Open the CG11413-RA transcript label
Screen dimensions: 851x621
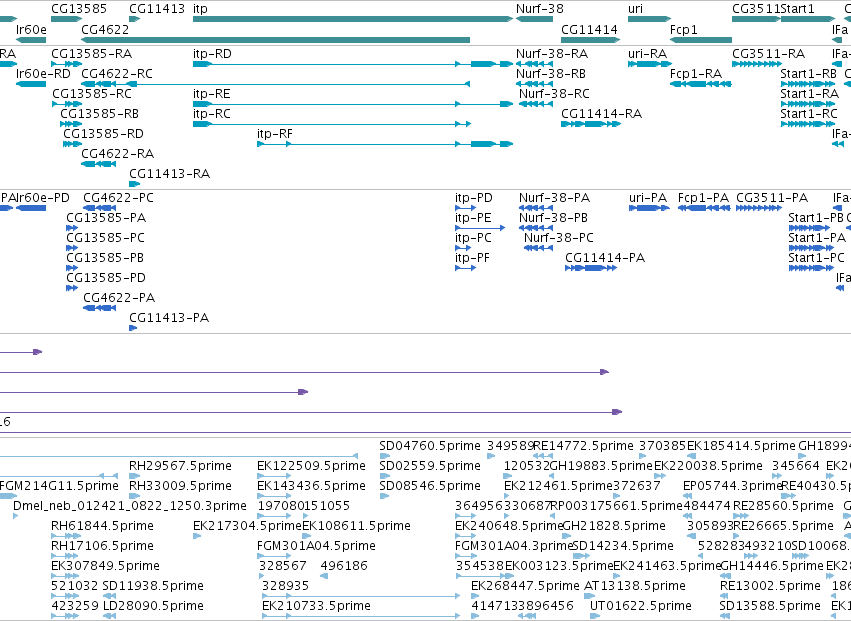pos(169,174)
